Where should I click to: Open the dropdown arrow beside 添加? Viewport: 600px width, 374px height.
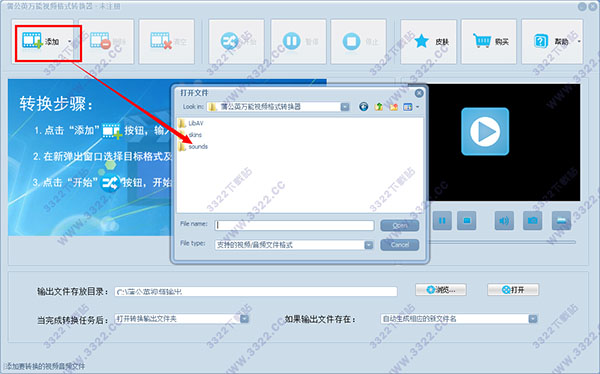point(70,41)
